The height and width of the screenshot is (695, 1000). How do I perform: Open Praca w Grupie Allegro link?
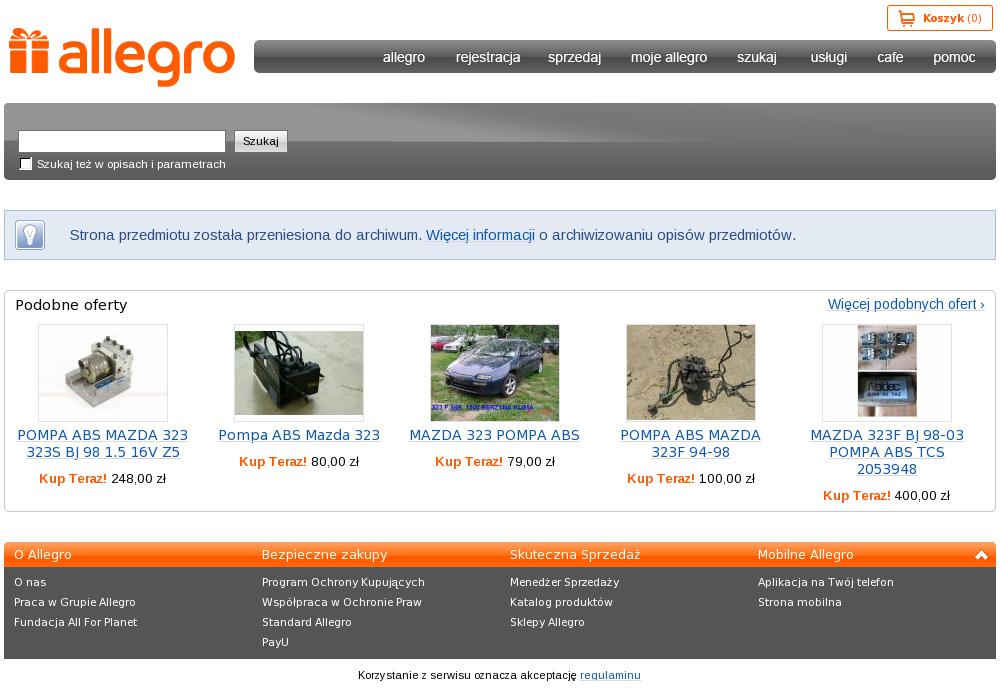tap(75, 602)
